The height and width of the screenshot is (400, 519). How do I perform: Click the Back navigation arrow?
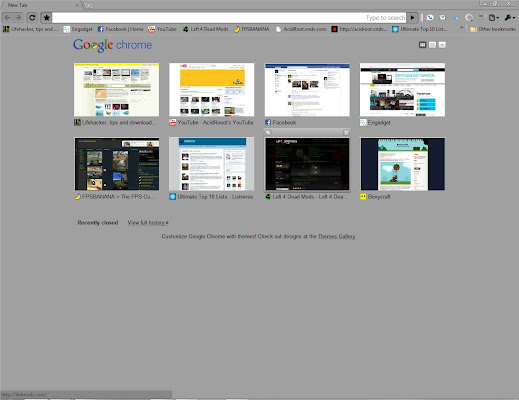(x=8, y=18)
